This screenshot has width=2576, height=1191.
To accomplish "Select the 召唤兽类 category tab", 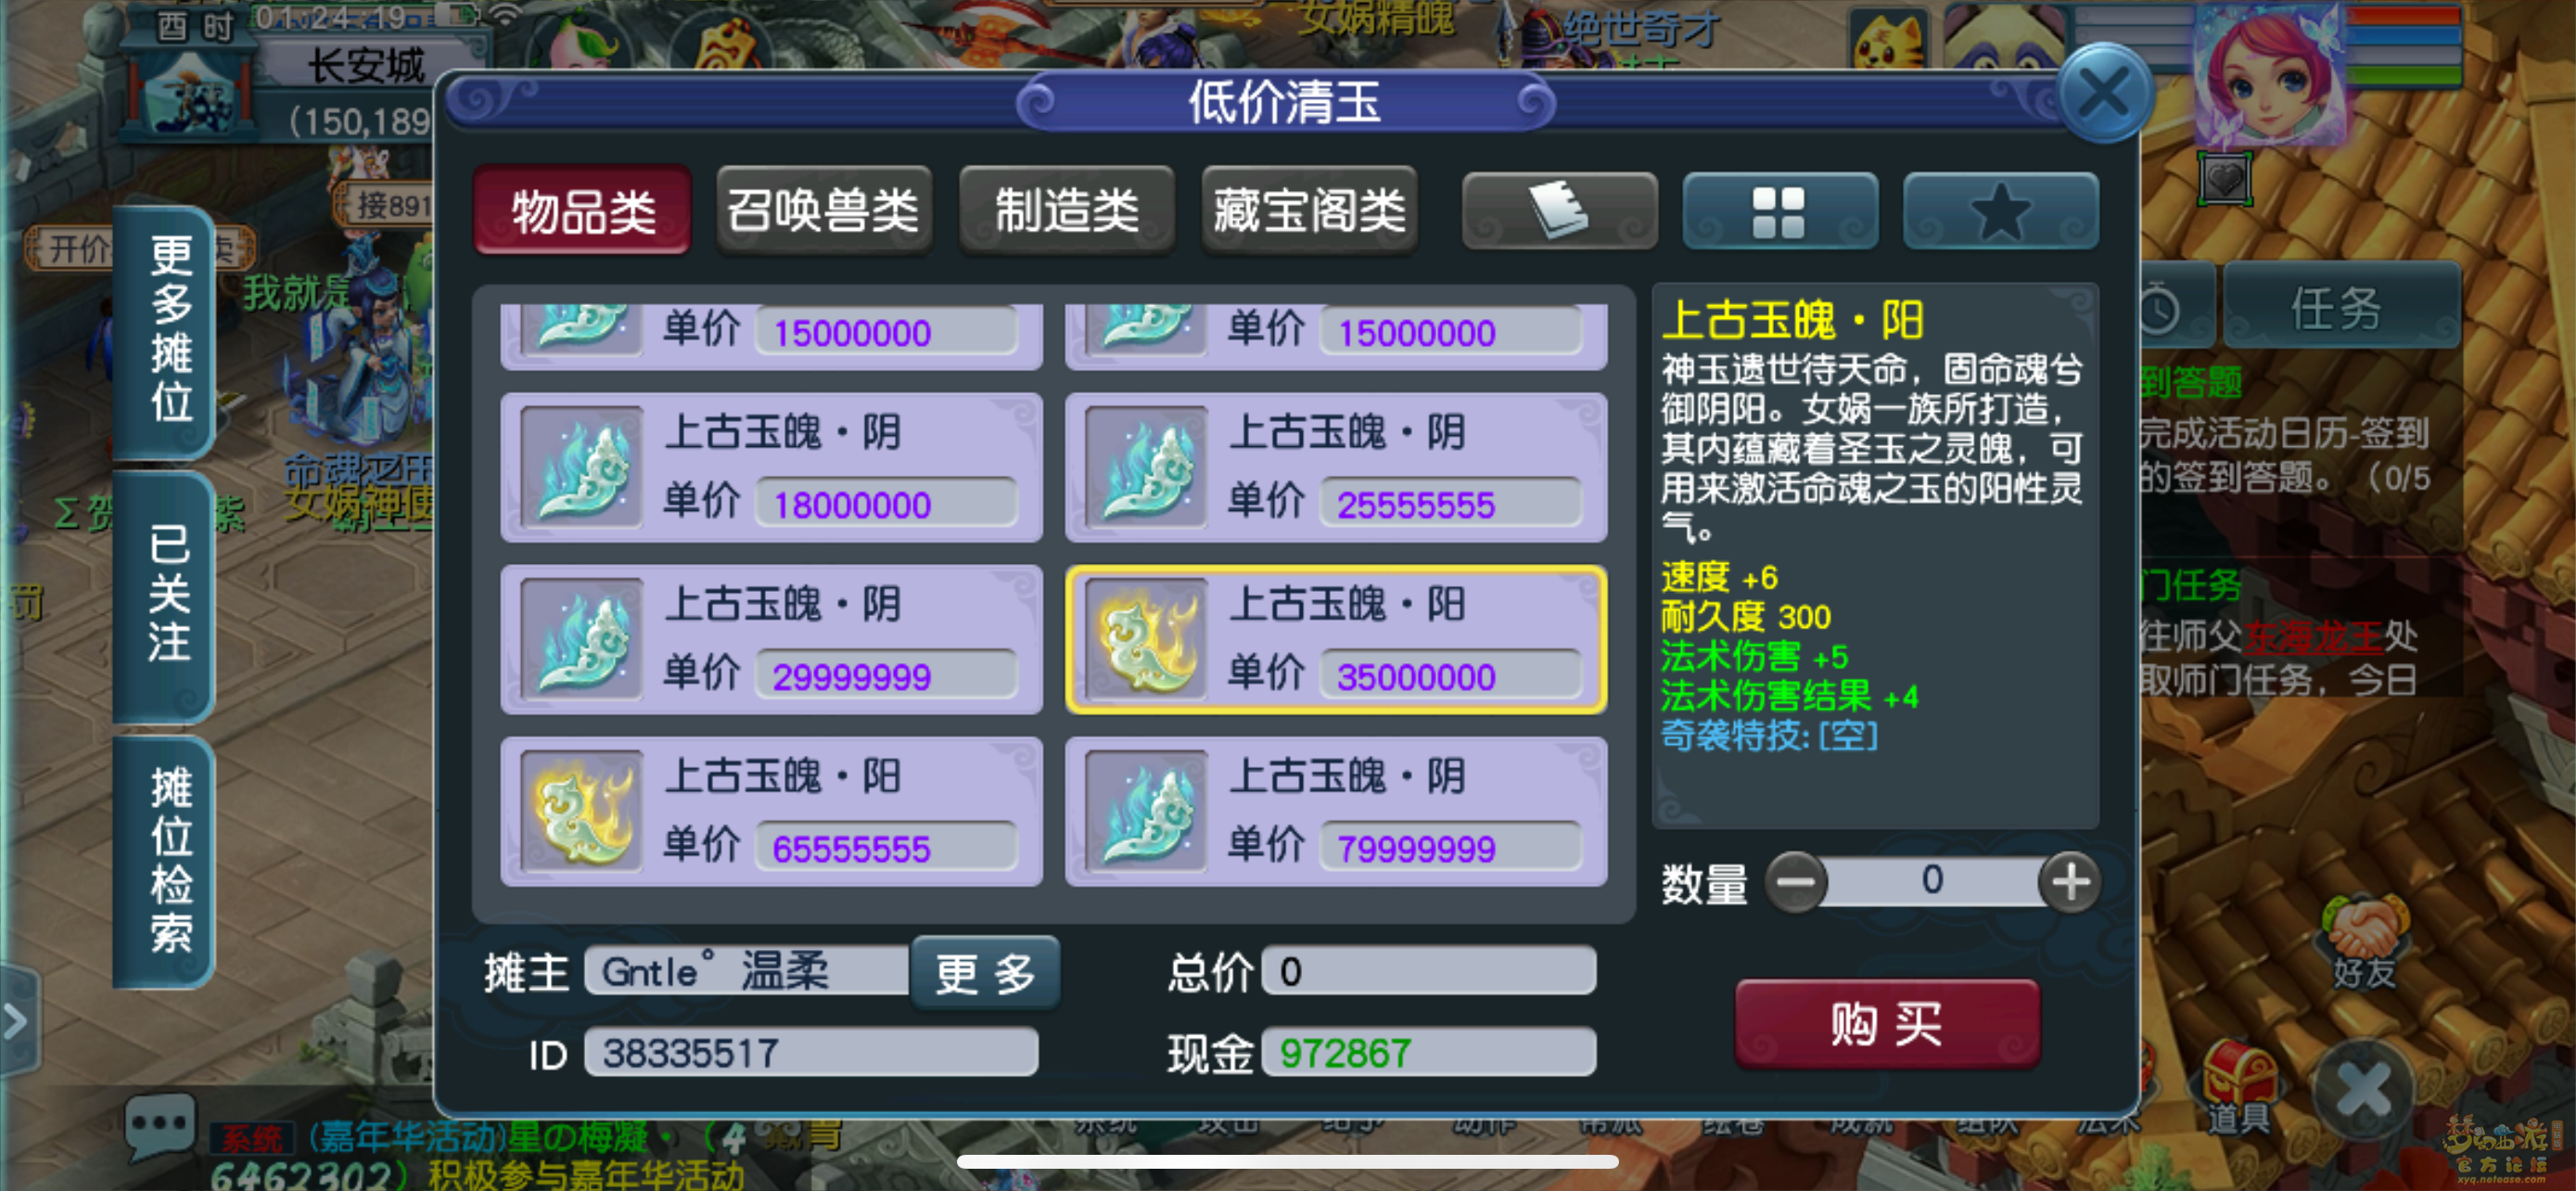I will [824, 211].
